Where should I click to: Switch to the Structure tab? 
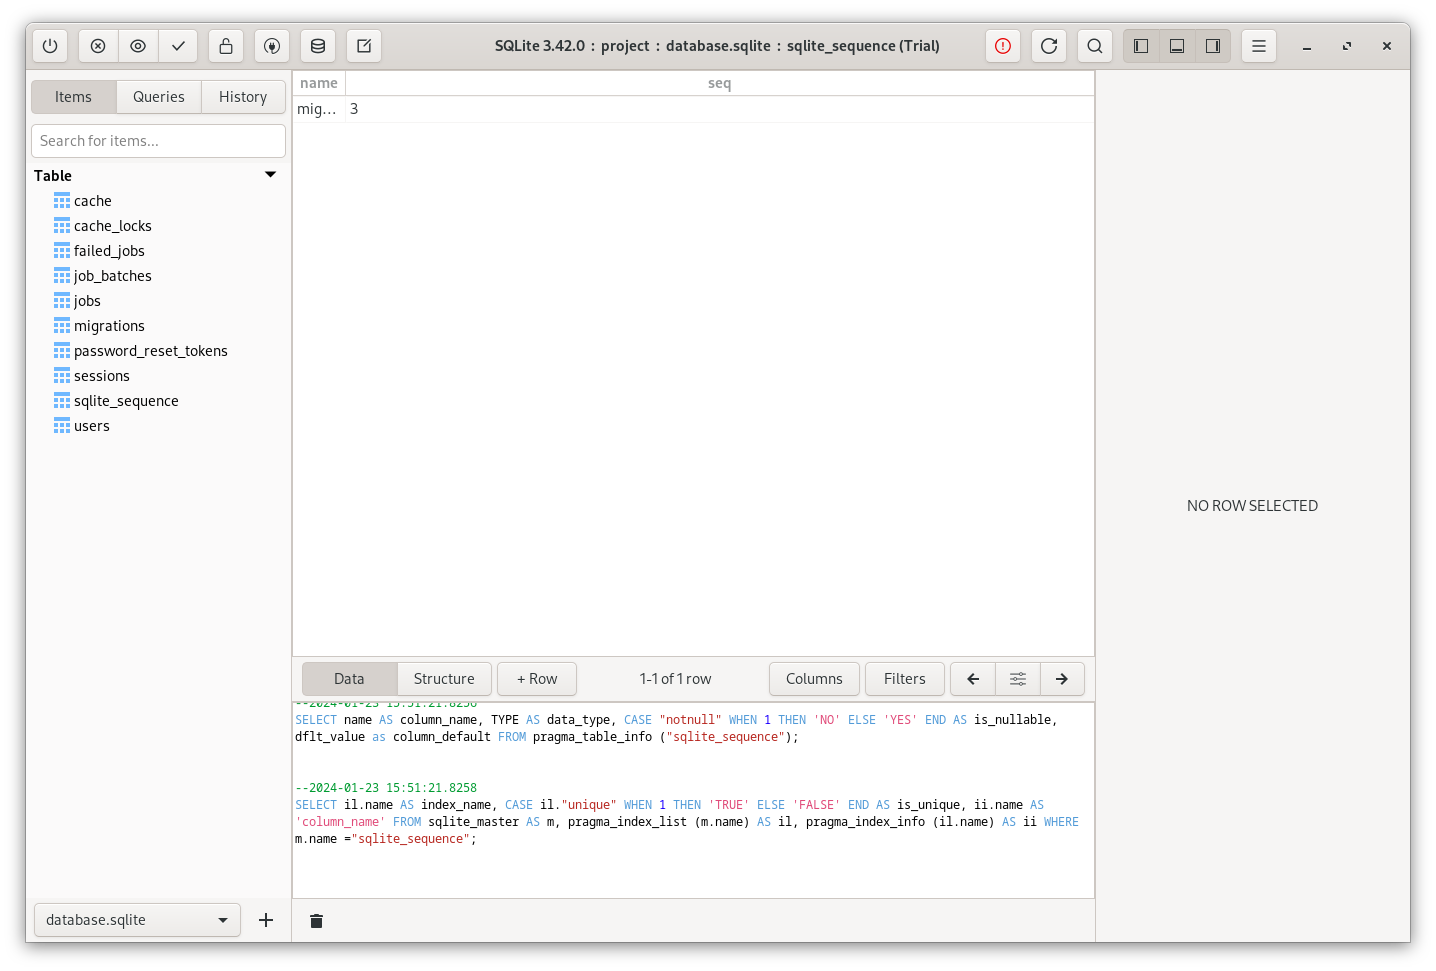tap(444, 679)
